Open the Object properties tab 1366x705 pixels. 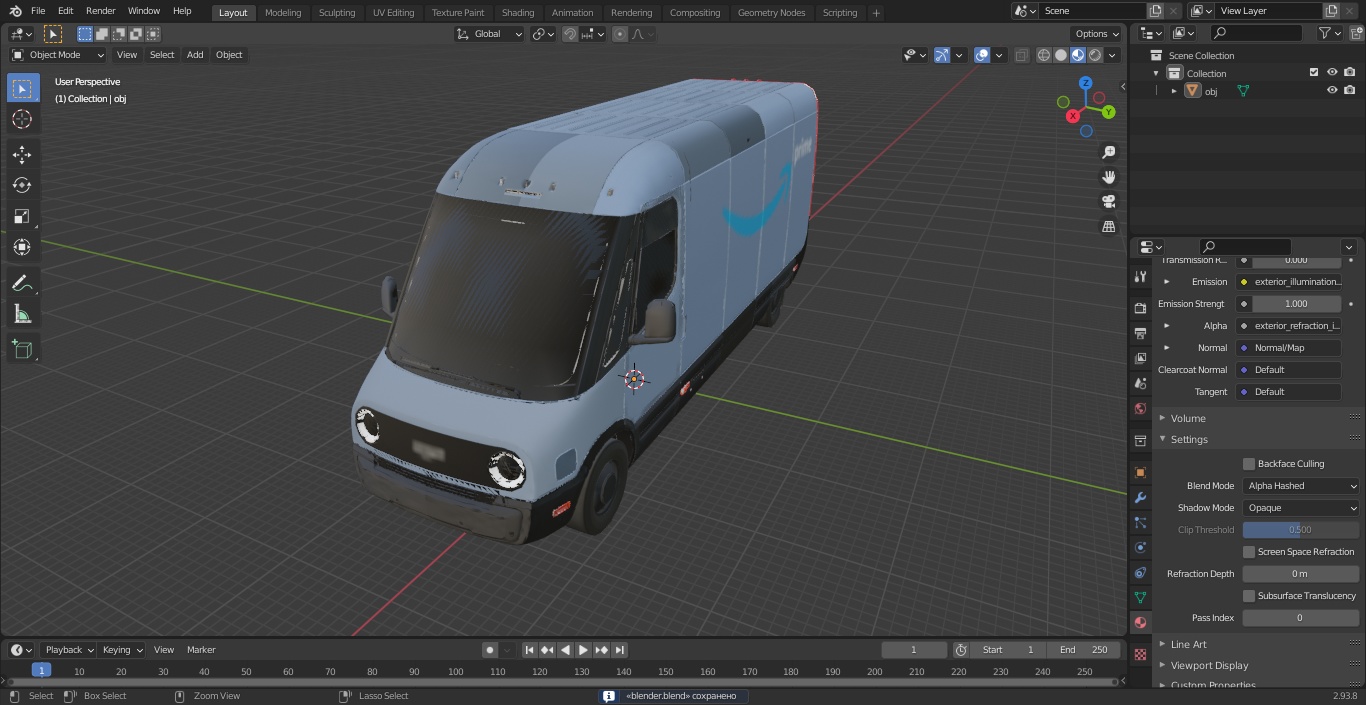pos(1140,472)
